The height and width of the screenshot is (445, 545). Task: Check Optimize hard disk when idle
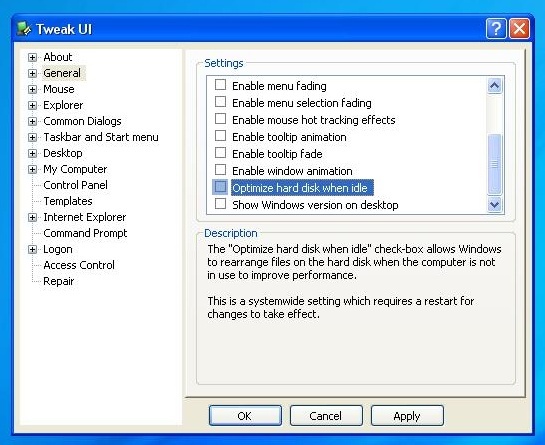click(220, 187)
